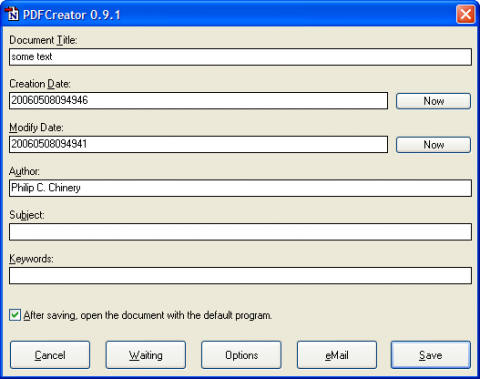Click the Document Title label
Viewport: 480px width, 379px height.
(x=43, y=40)
